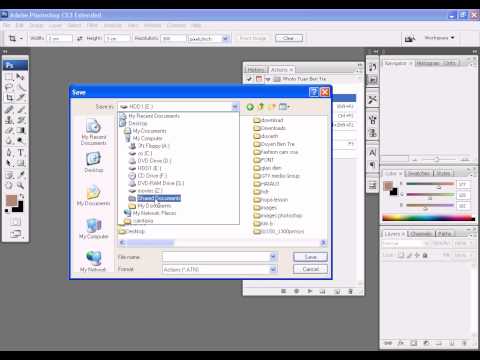This screenshot has height=360, width=480.
Task: Switch to the History tab
Action: click(256, 70)
